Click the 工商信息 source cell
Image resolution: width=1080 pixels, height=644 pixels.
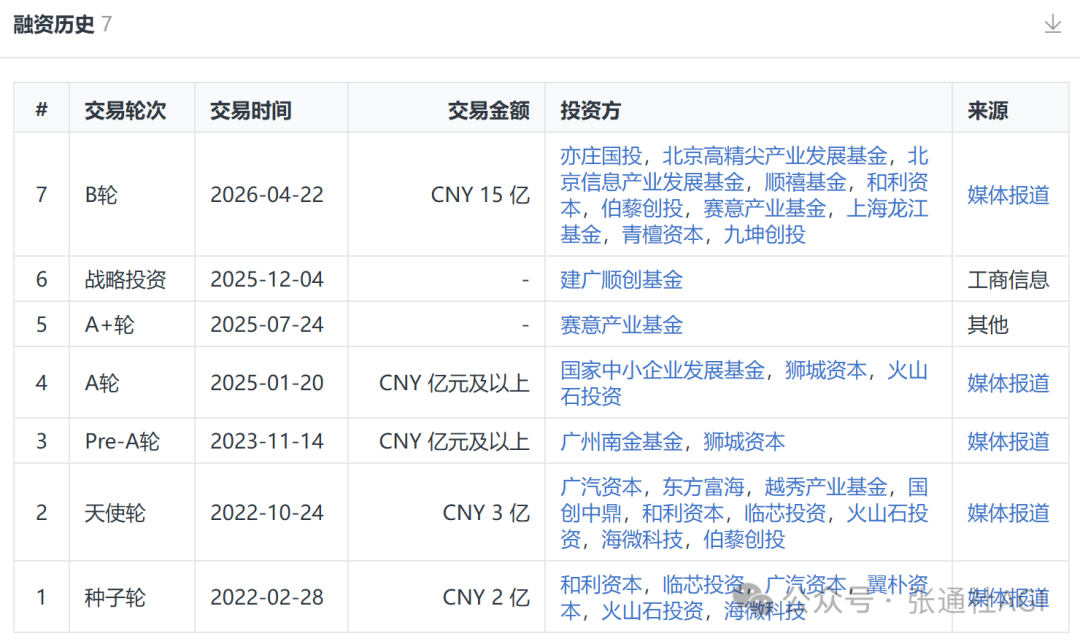[x=1008, y=280]
